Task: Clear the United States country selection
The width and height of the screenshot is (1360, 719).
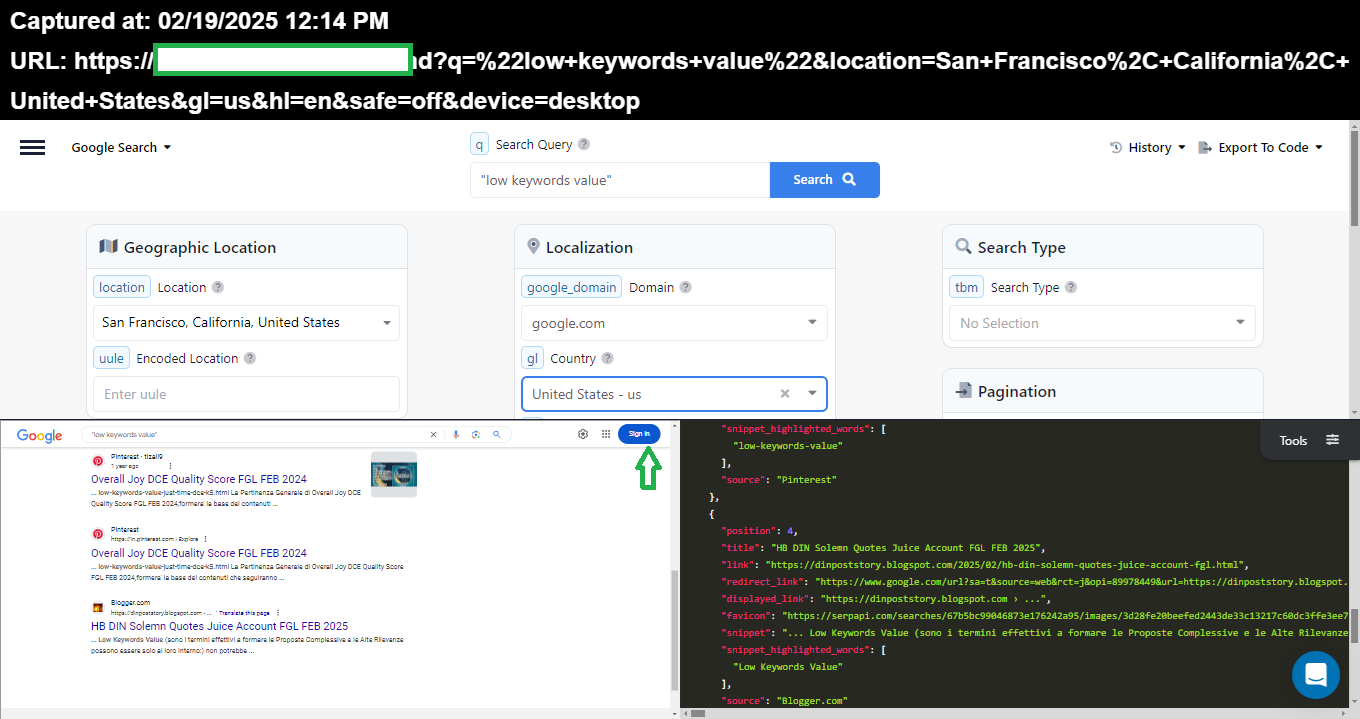Action: click(x=785, y=394)
